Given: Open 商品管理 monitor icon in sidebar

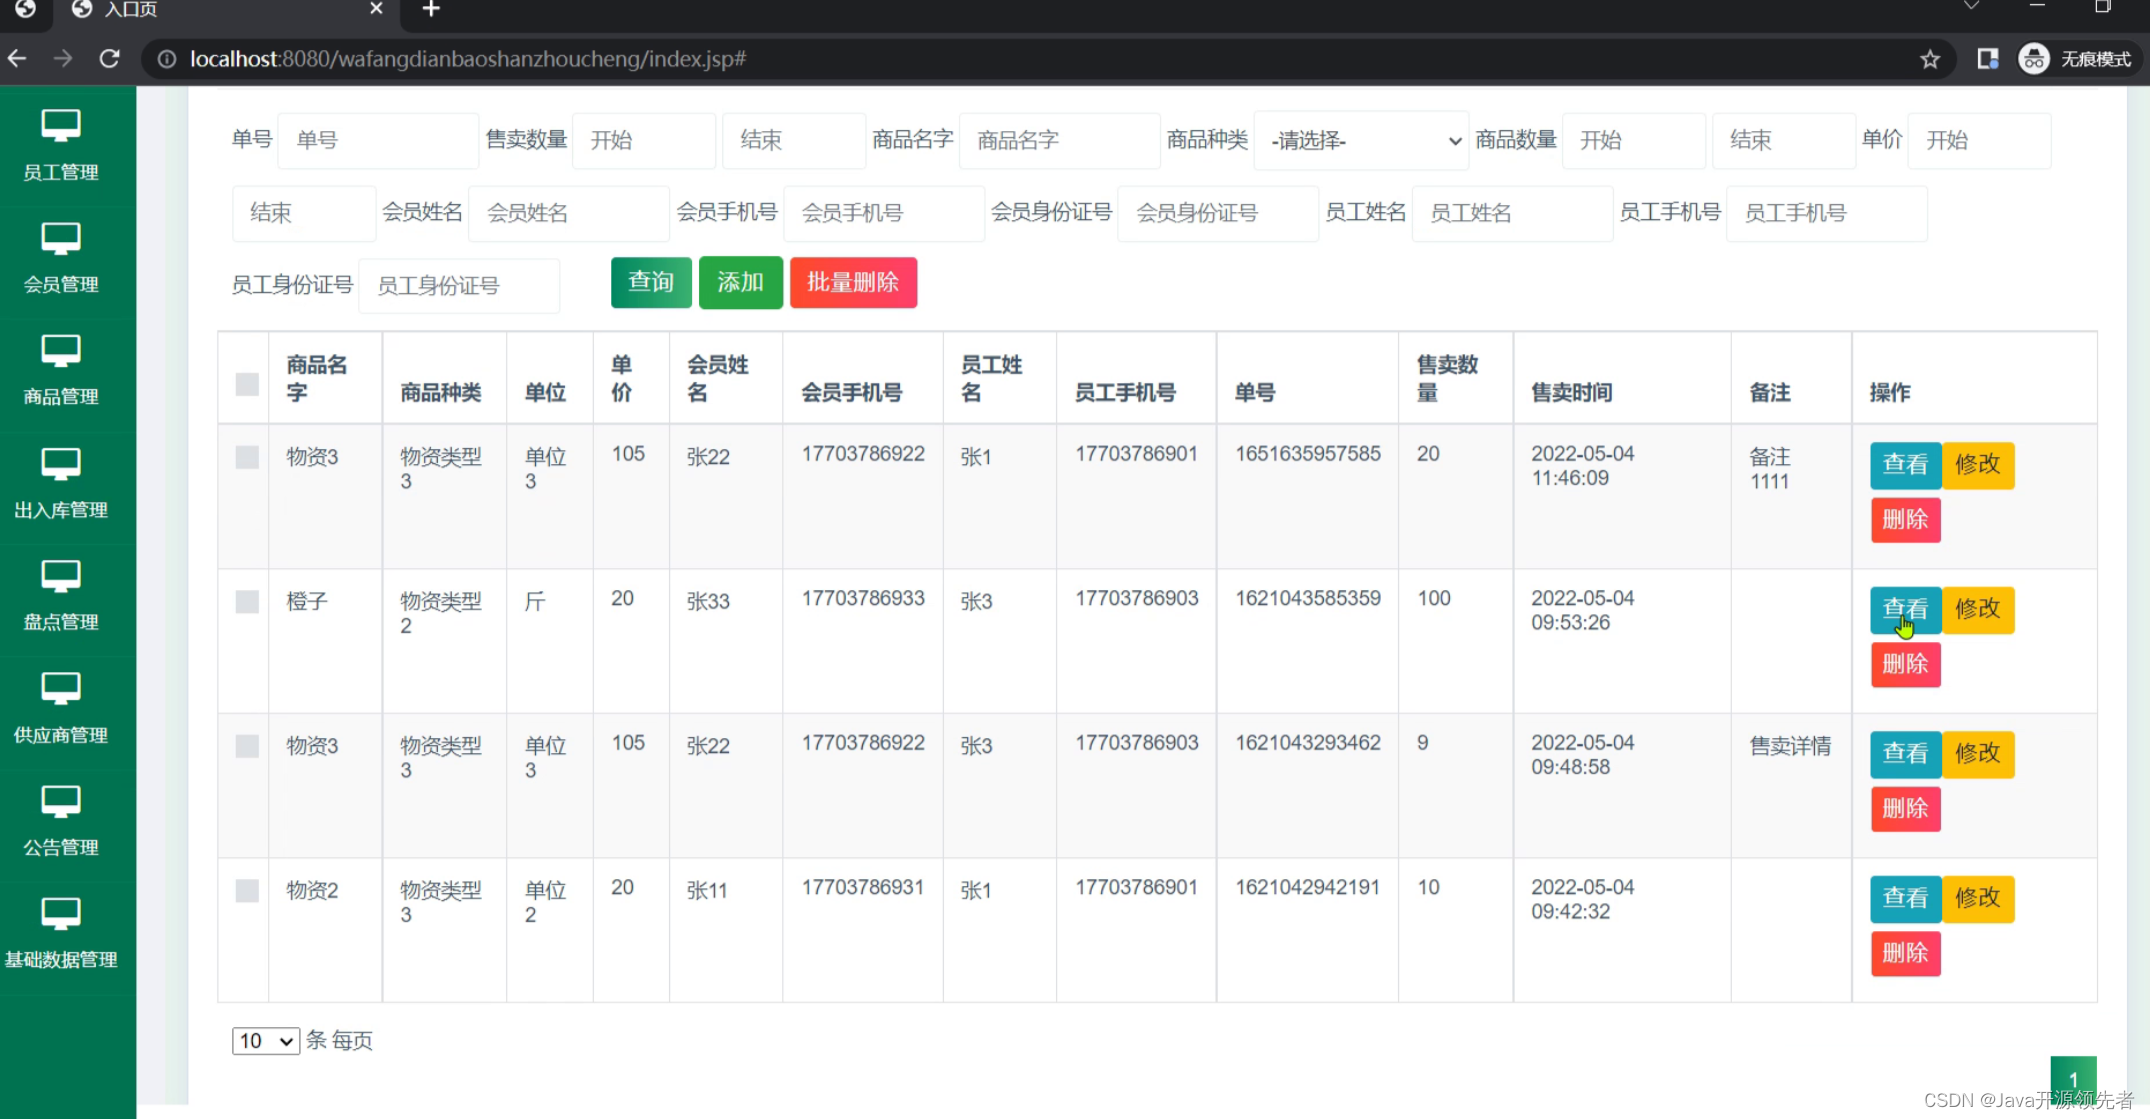Looking at the screenshot, I should pos(61,351).
